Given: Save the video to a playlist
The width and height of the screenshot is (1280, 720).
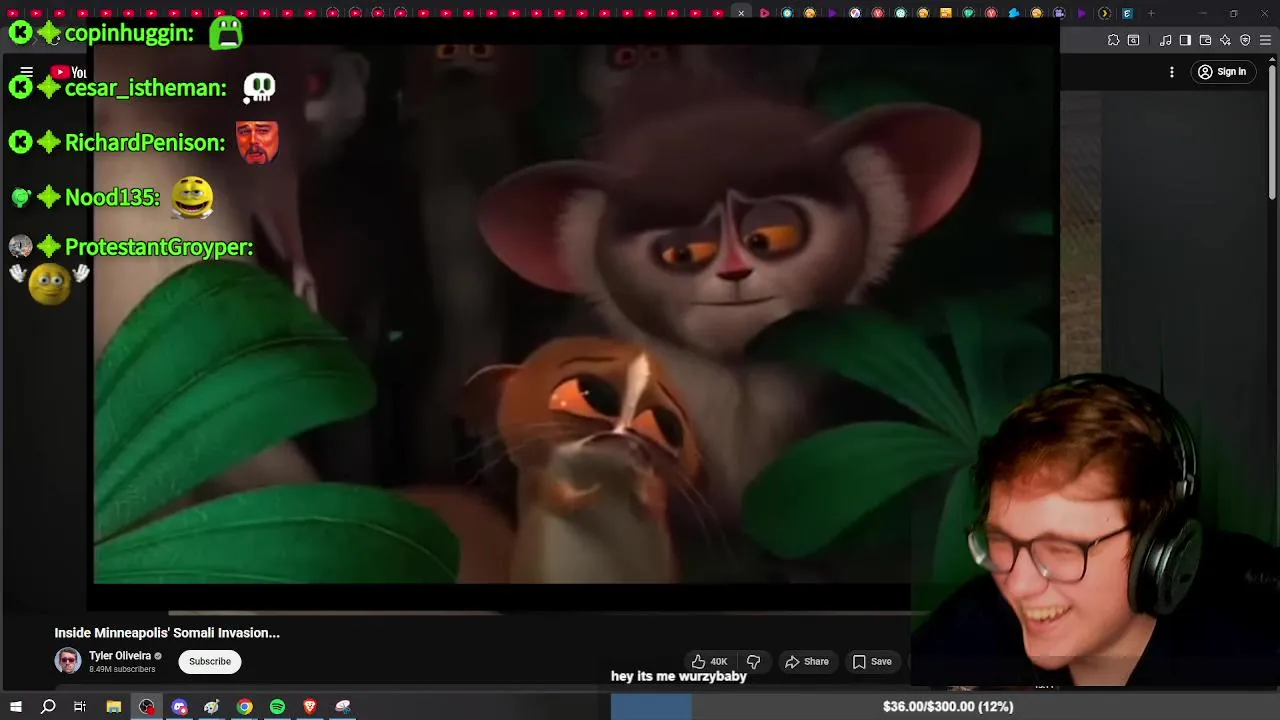Looking at the screenshot, I should tap(872, 661).
